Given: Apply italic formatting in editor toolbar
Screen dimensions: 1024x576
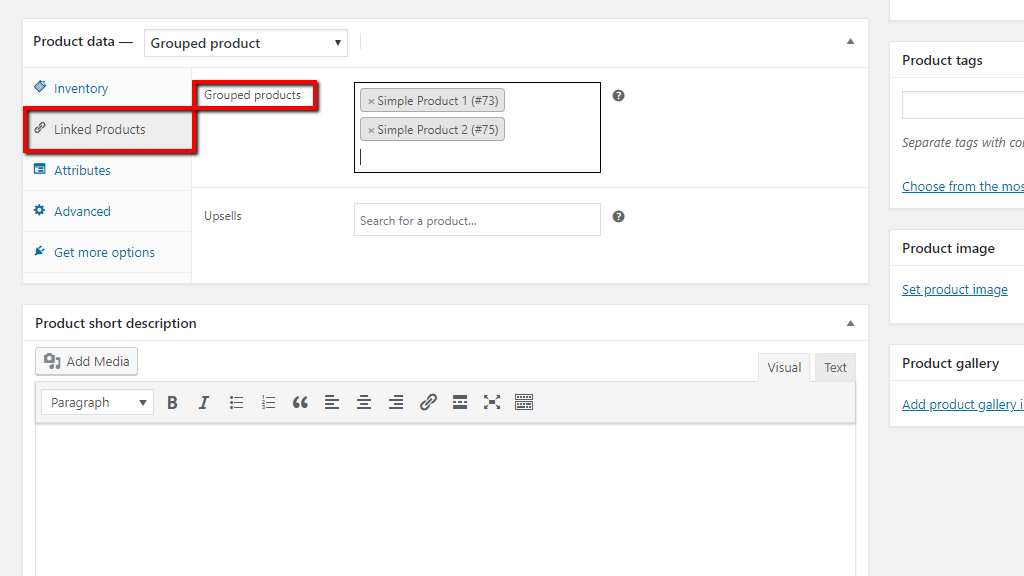Looking at the screenshot, I should [x=204, y=402].
